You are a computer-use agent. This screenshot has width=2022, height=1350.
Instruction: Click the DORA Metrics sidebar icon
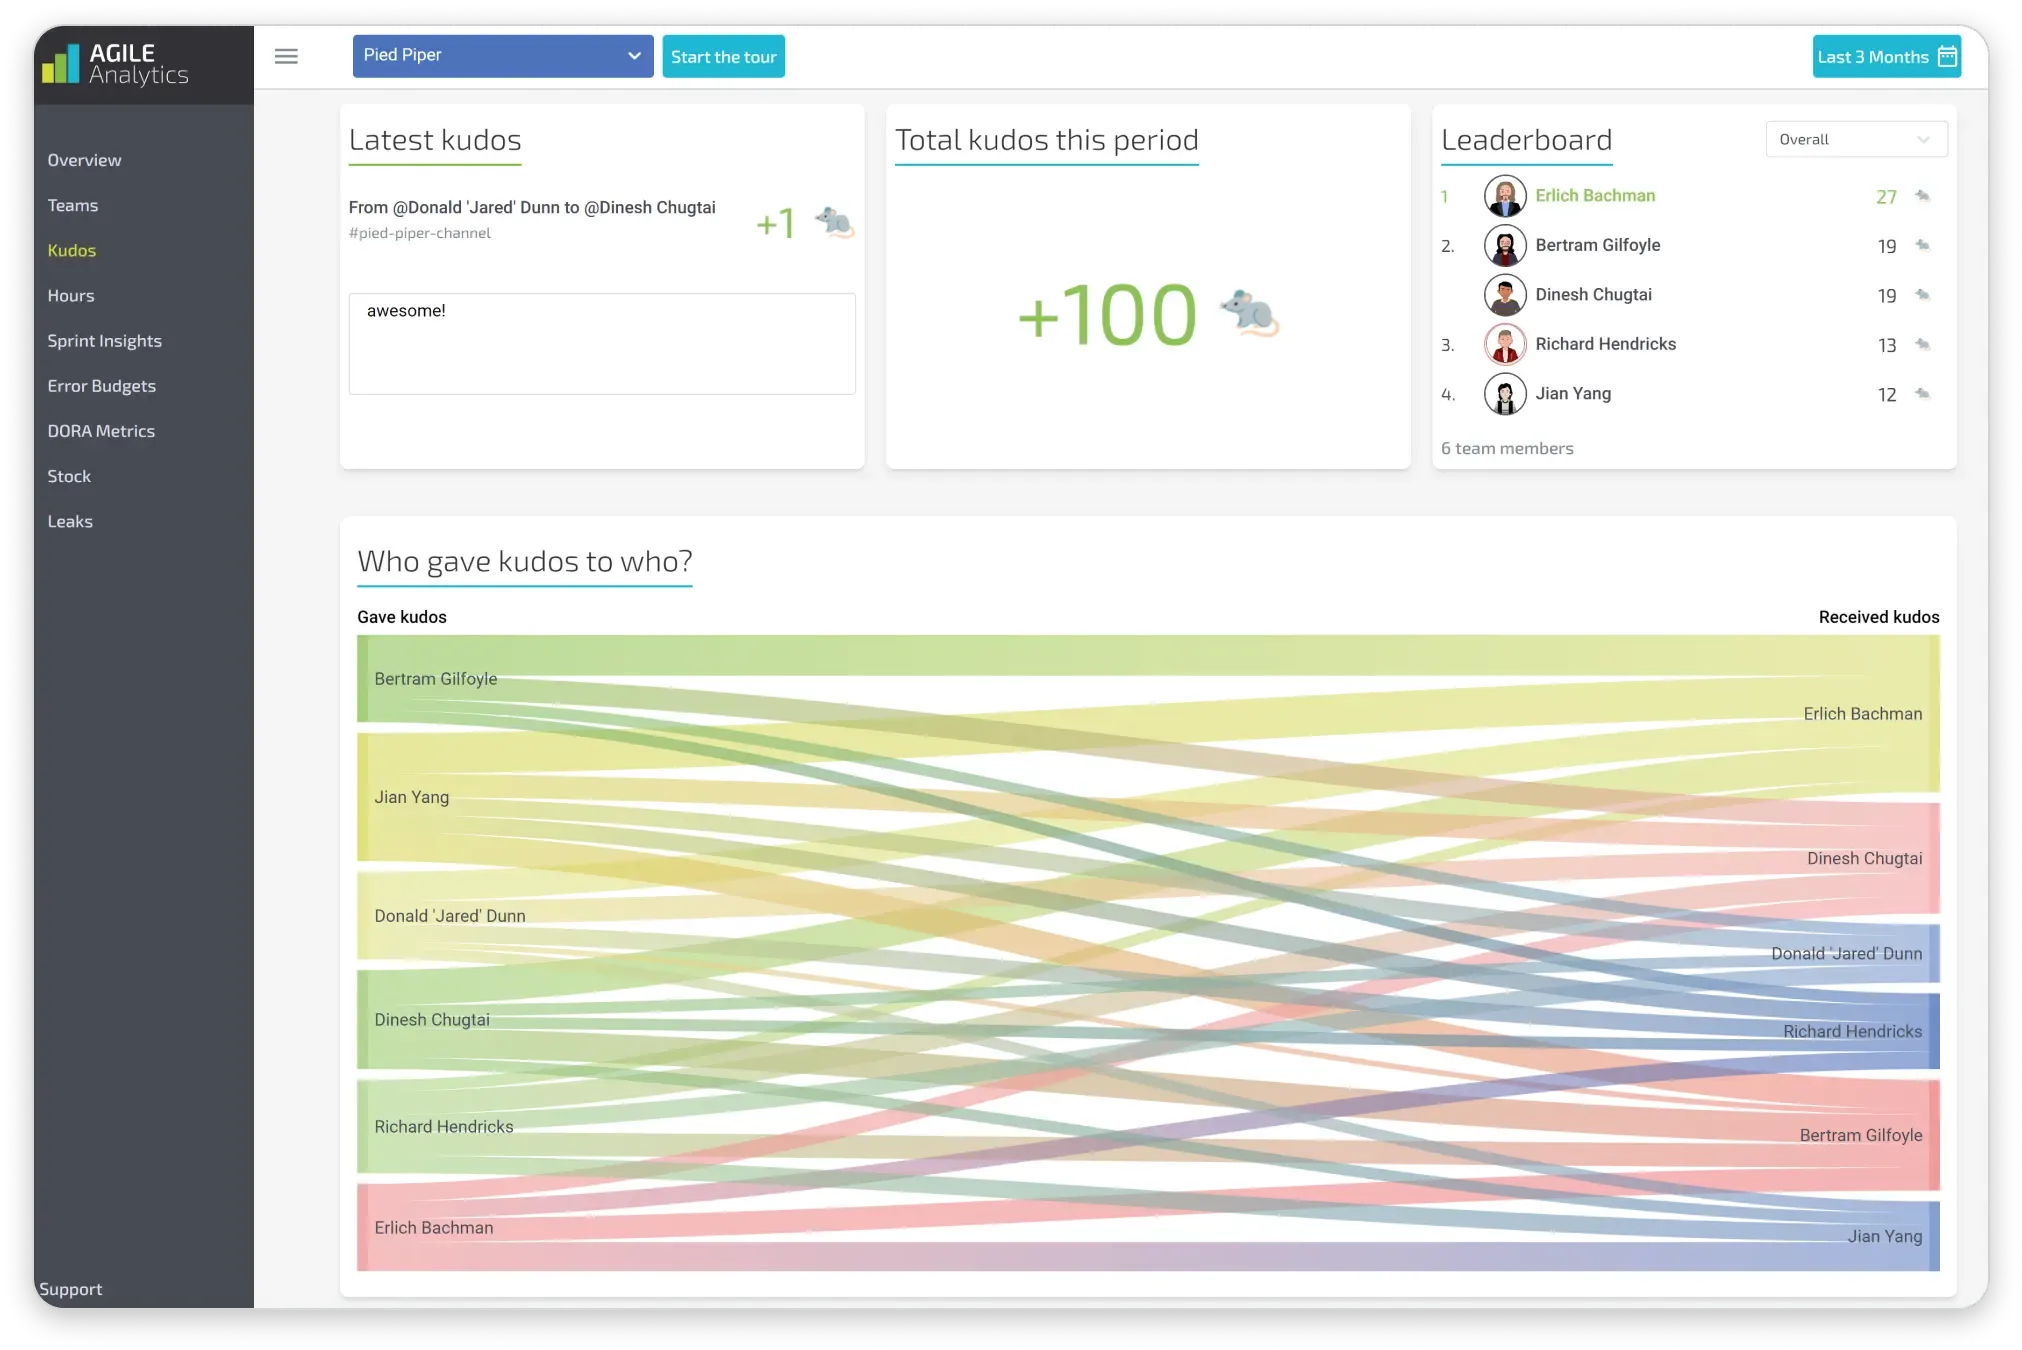101,429
